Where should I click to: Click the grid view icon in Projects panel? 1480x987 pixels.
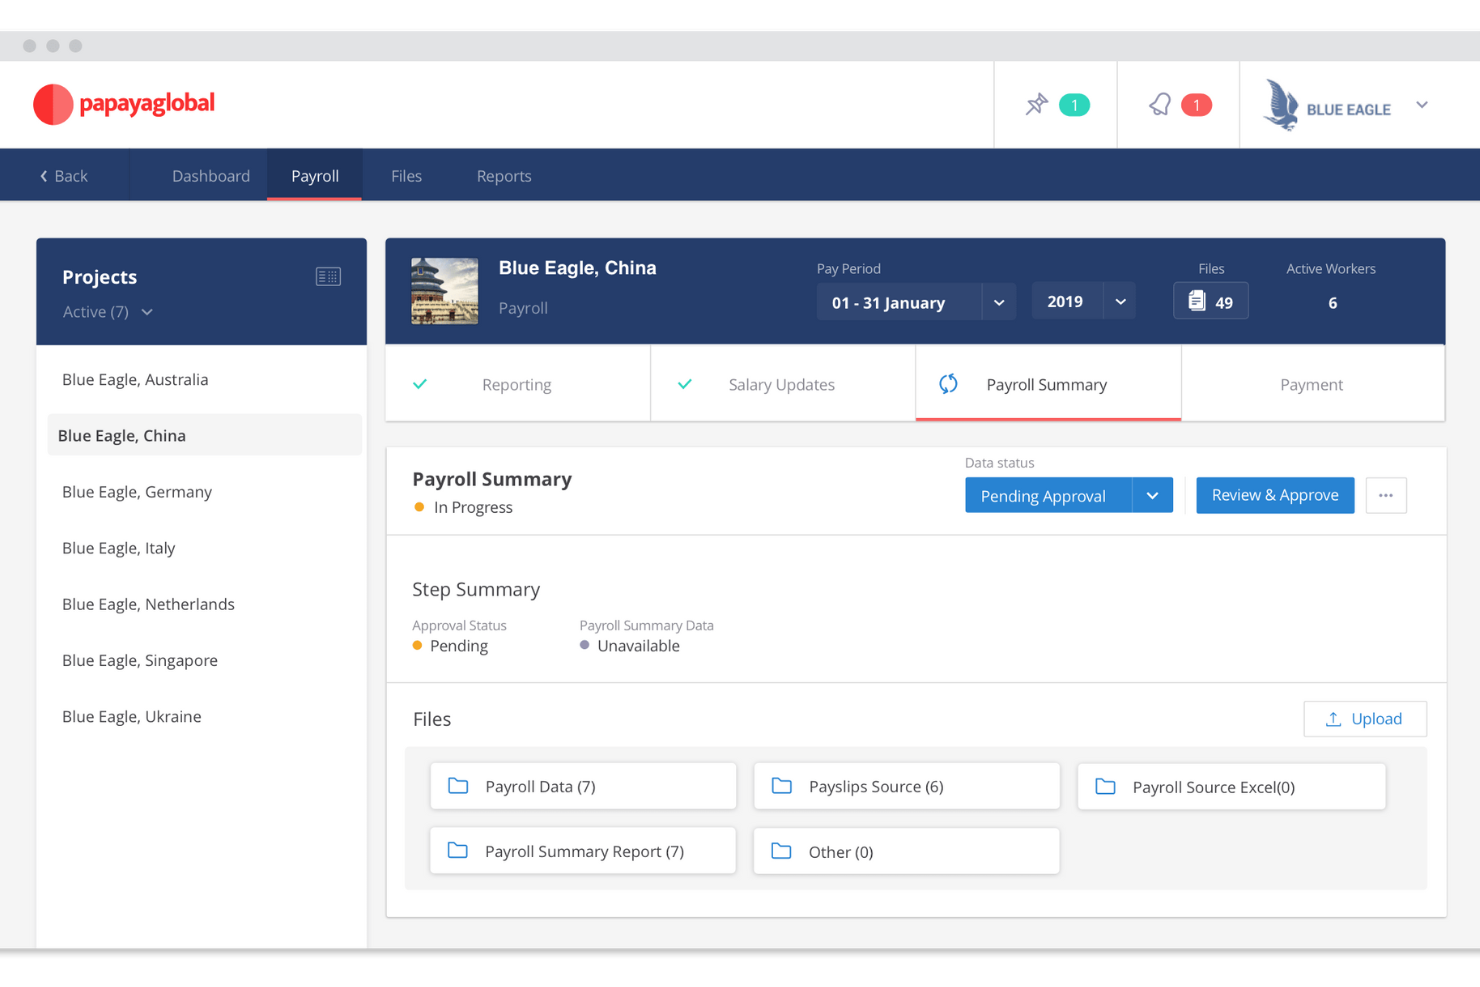coord(328,276)
